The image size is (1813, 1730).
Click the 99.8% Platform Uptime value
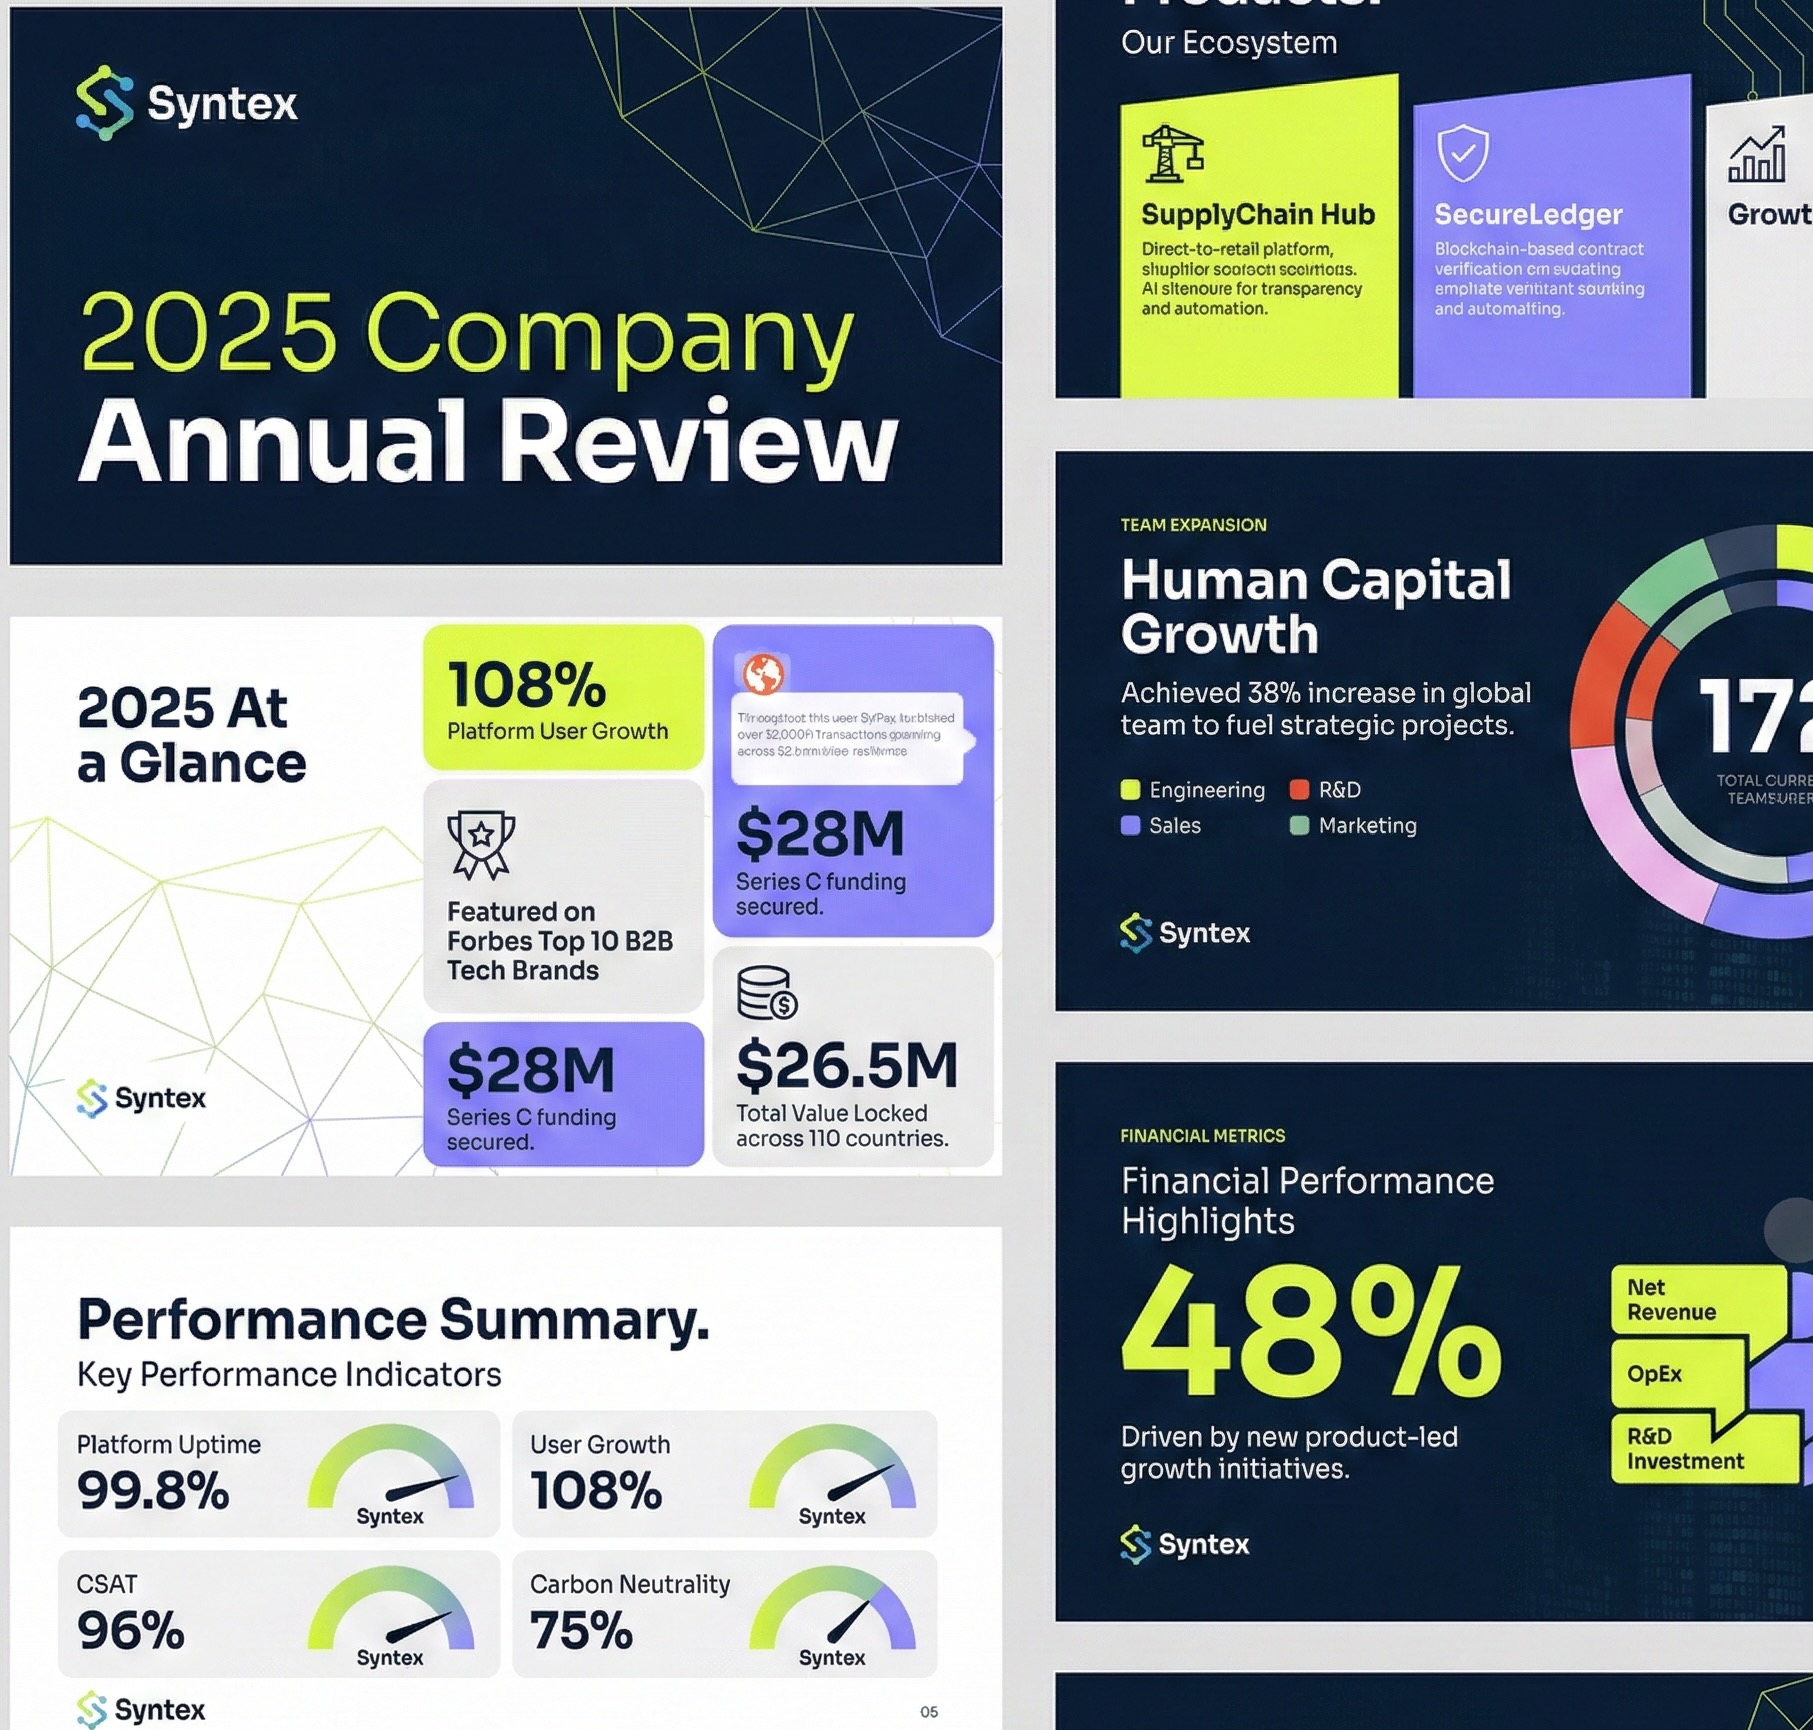(153, 1490)
